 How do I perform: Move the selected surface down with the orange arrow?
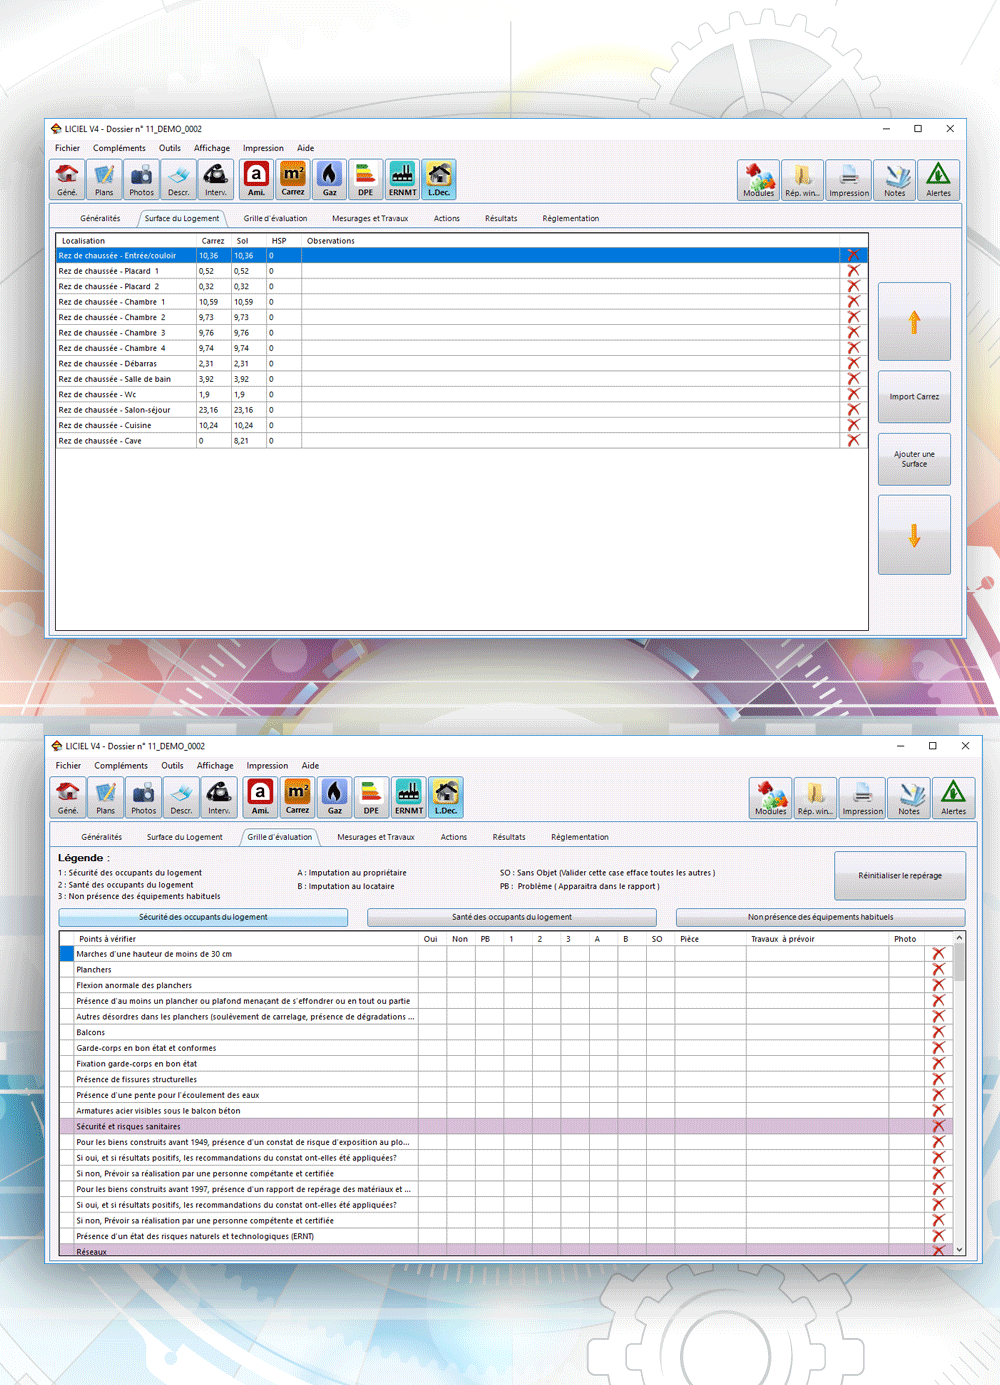click(914, 536)
